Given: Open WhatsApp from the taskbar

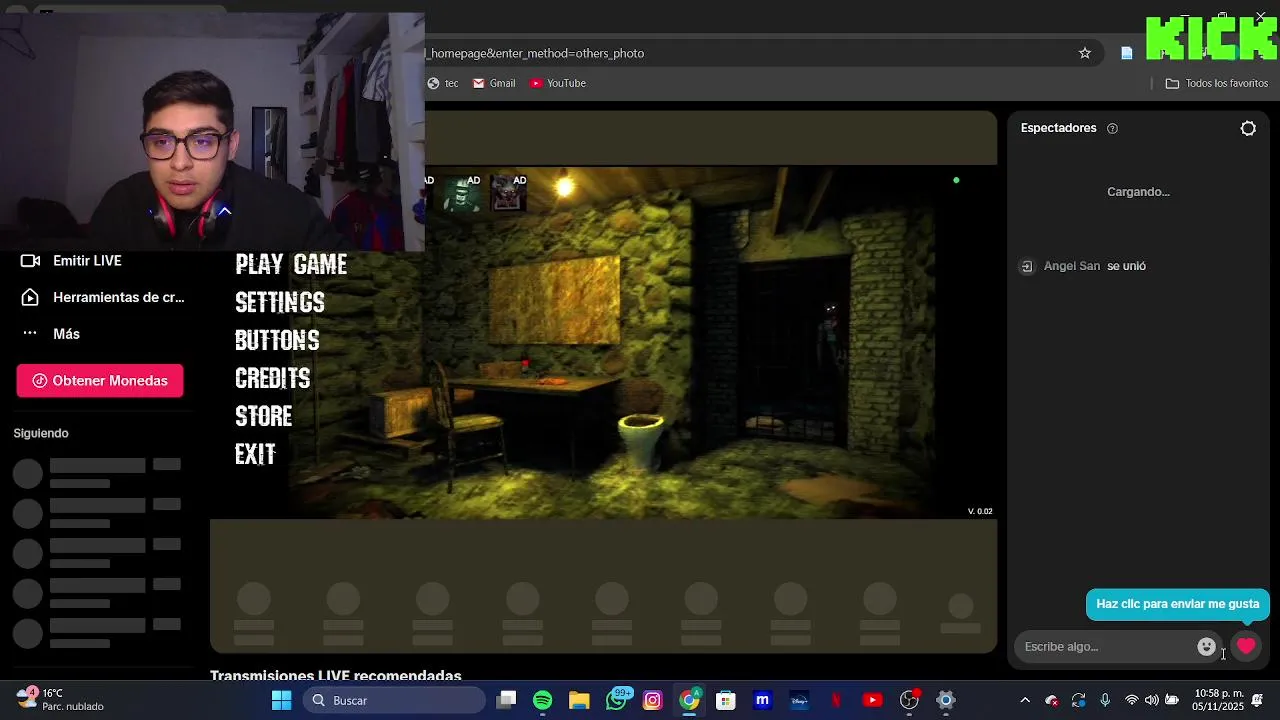Looking at the screenshot, I should (616, 700).
